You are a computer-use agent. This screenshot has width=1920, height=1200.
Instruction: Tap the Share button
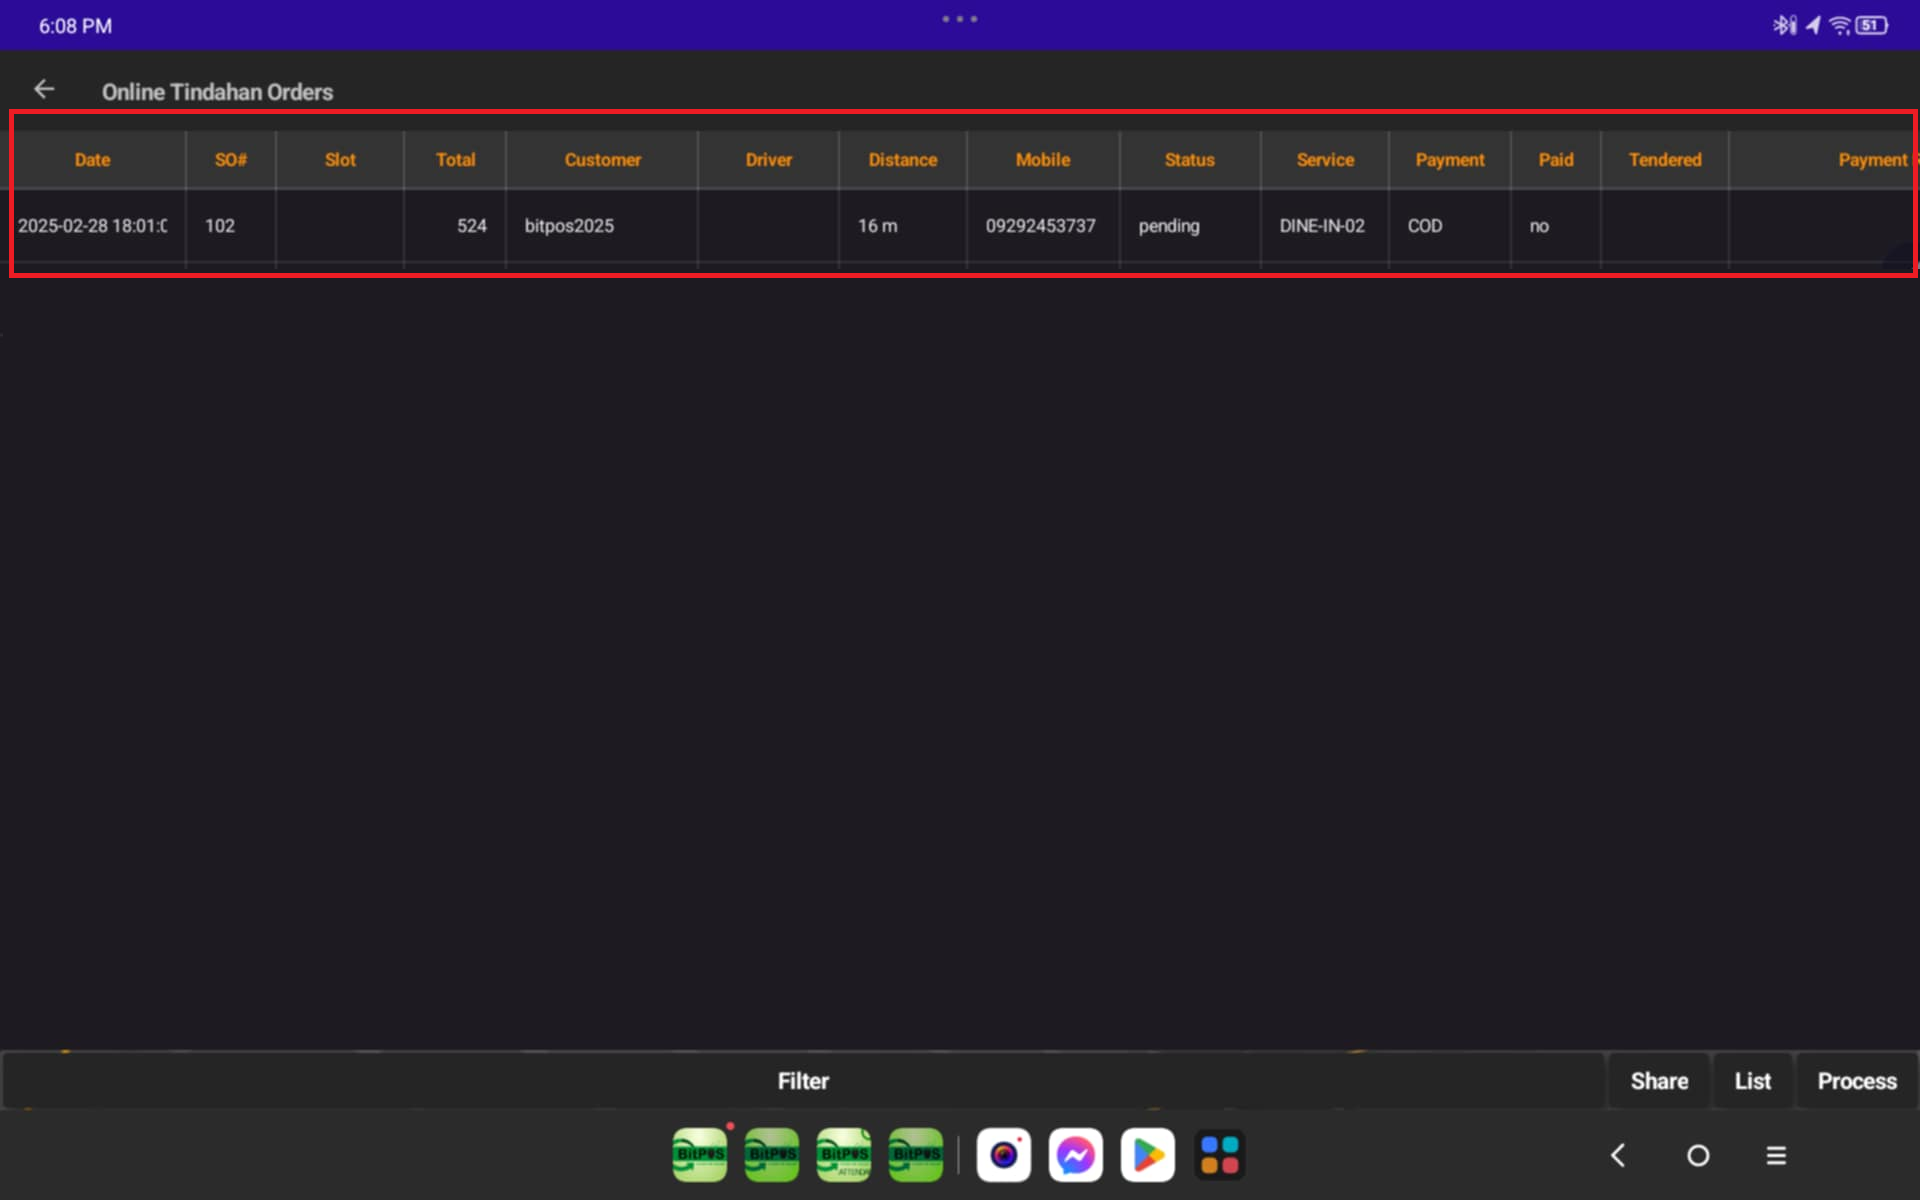pyautogui.click(x=1659, y=1081)
